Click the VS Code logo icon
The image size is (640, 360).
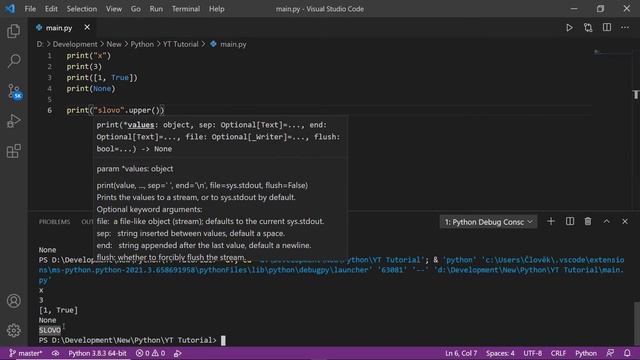[x=10, y=9]
